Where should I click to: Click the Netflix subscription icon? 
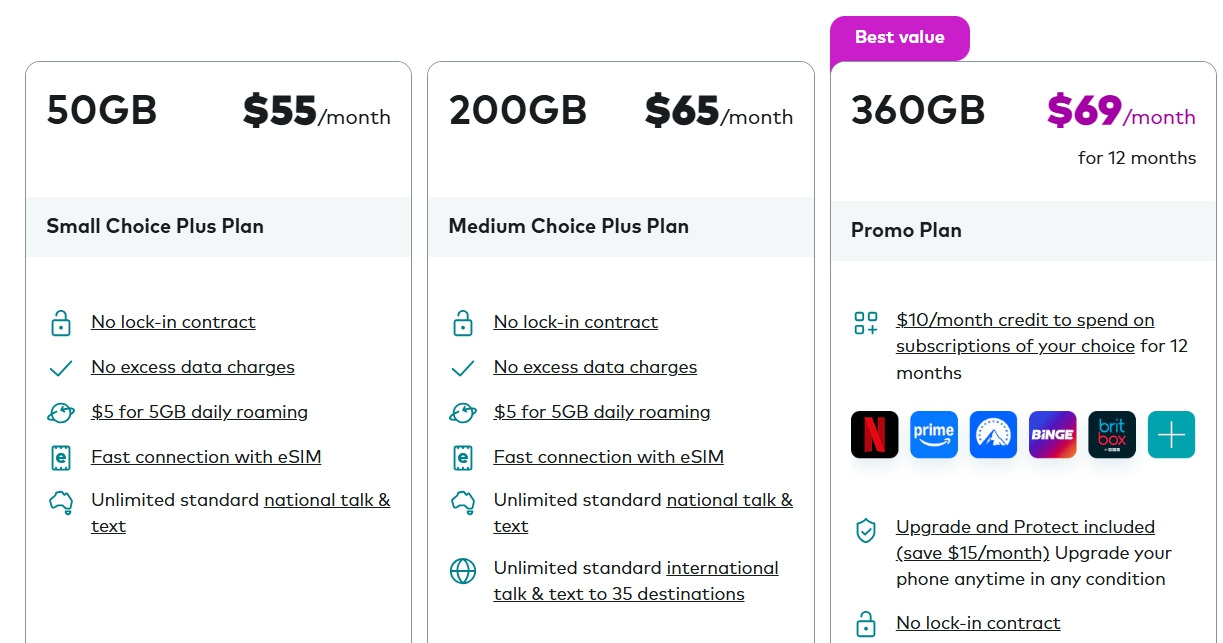pyautogui.click(x=874, y=435)
